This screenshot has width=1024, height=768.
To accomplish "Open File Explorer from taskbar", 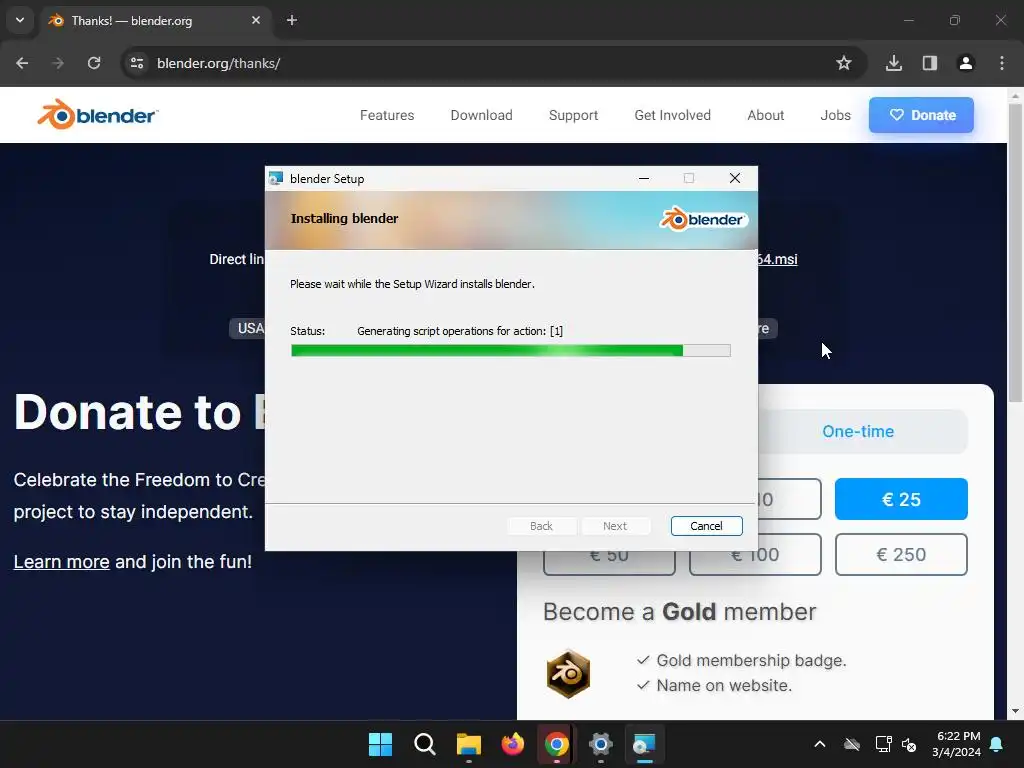I will pos(468,744).
